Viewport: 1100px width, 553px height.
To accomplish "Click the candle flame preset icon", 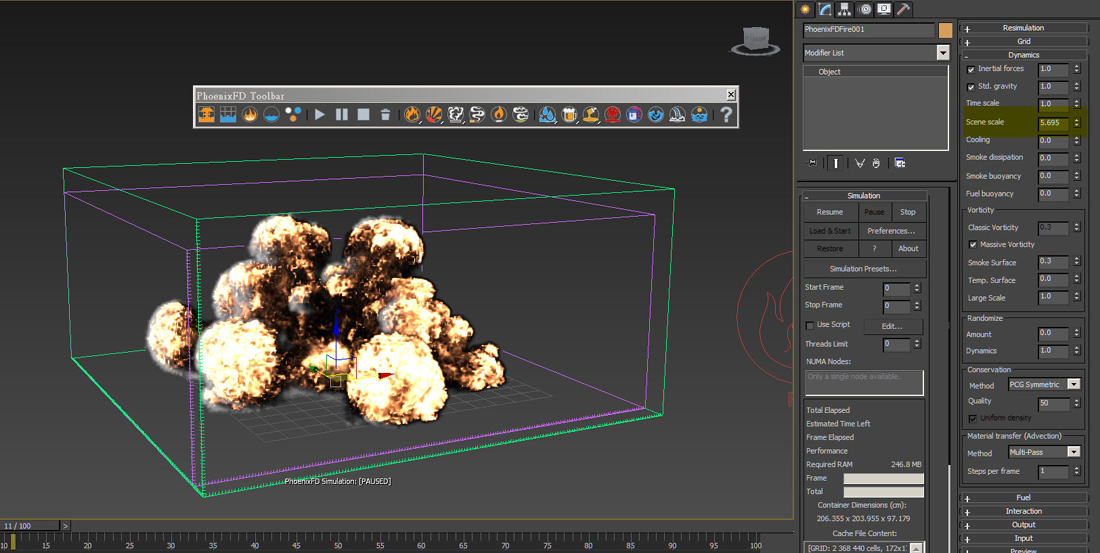I will tap(499, 115).
